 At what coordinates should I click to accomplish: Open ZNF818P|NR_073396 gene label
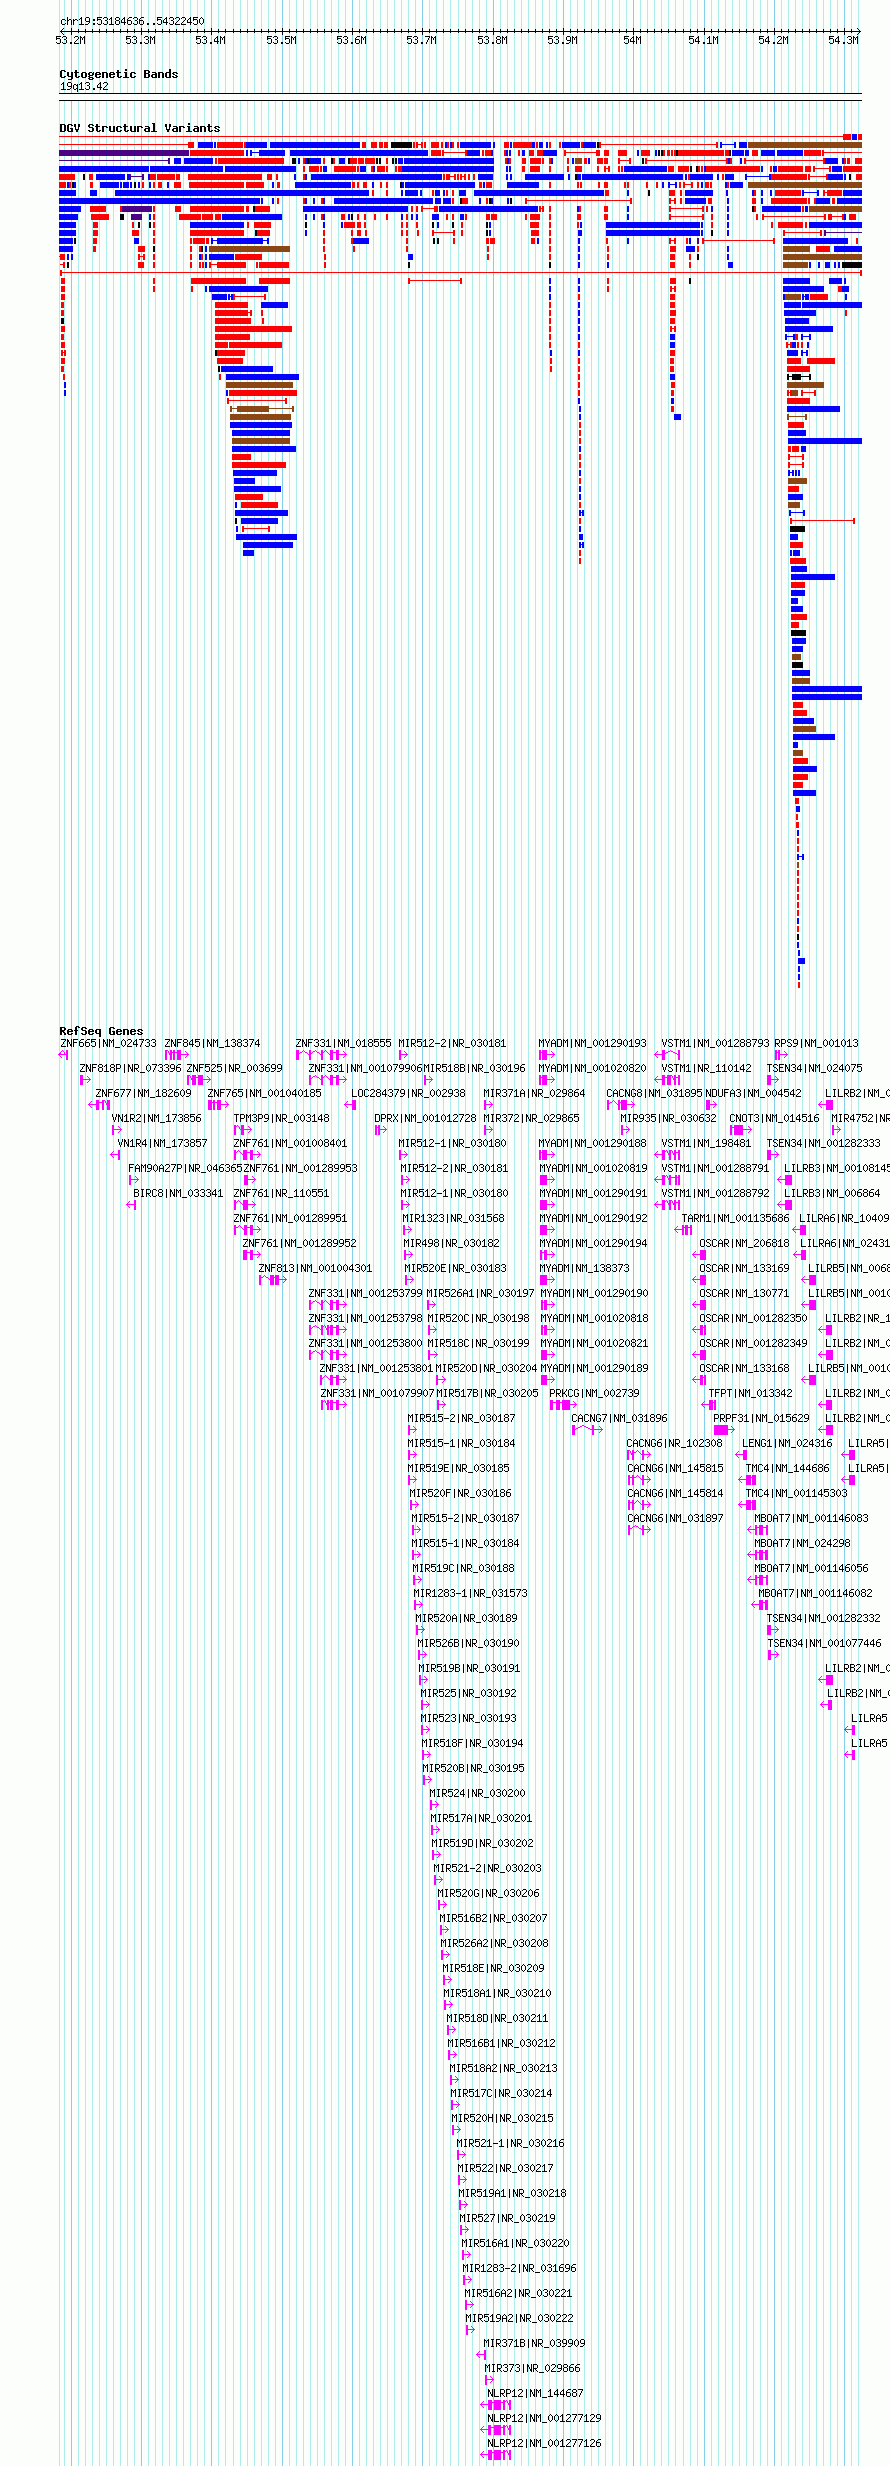(130, 1068)
